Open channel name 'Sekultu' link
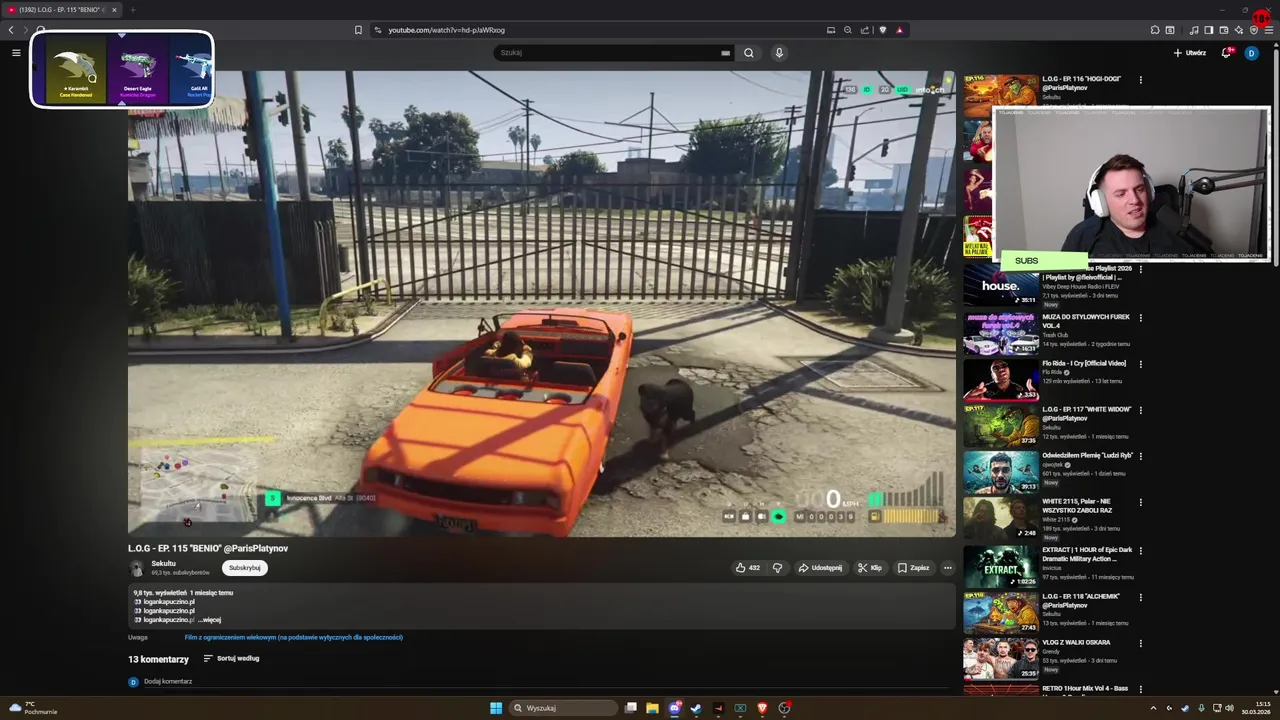 (x=163, y=564)
